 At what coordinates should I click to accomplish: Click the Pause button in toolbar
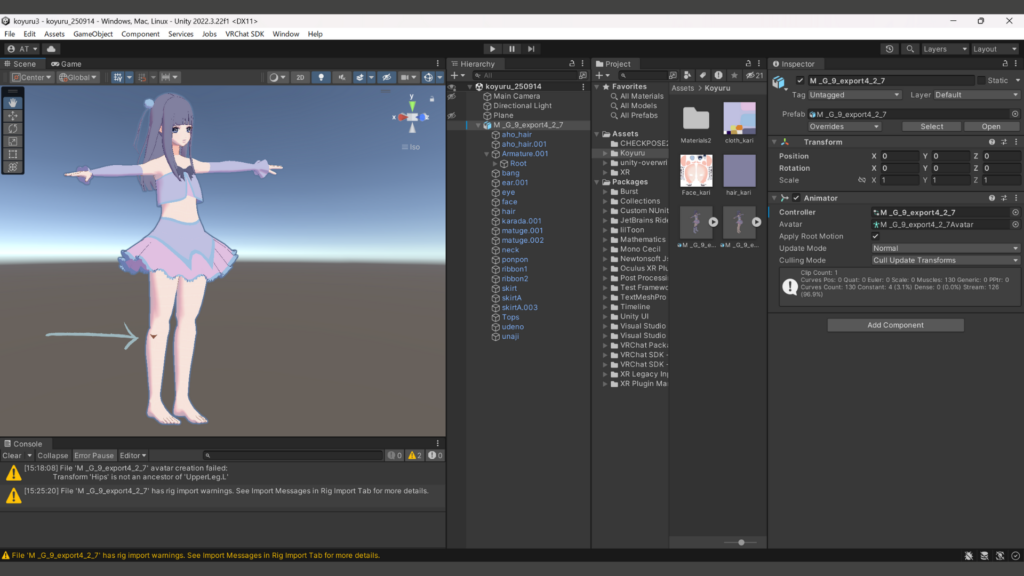coord(512,49)
